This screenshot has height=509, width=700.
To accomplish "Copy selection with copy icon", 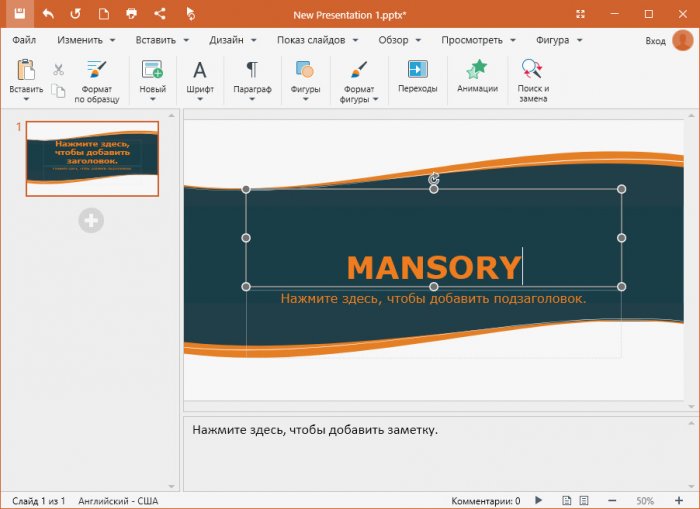I will tap(58, 91).
